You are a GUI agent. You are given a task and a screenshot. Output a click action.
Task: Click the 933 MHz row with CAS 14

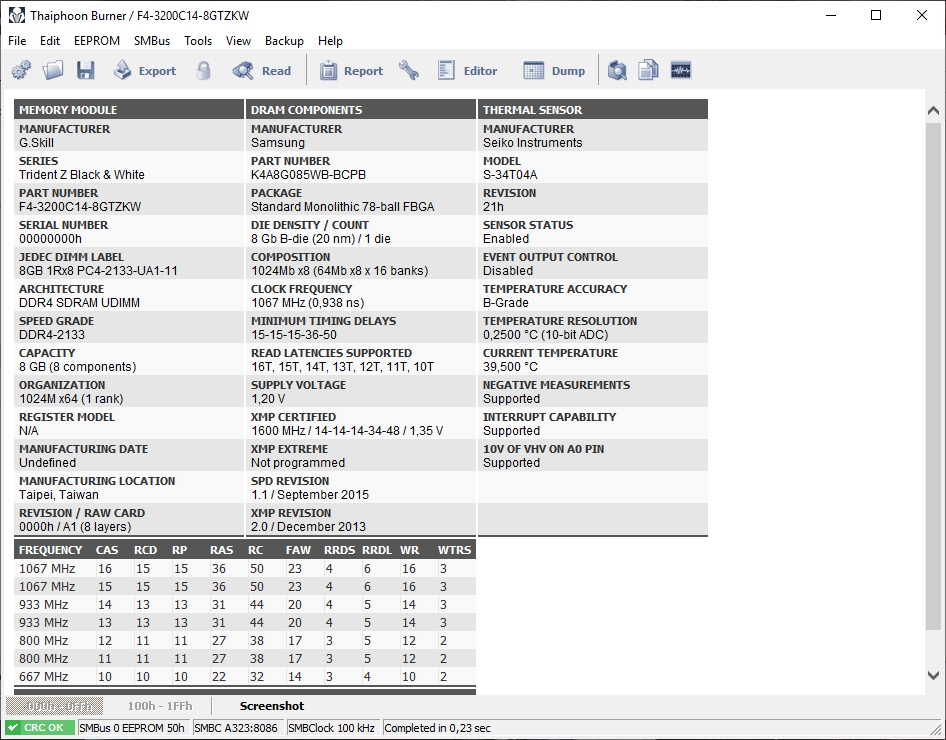pos(245,604)
